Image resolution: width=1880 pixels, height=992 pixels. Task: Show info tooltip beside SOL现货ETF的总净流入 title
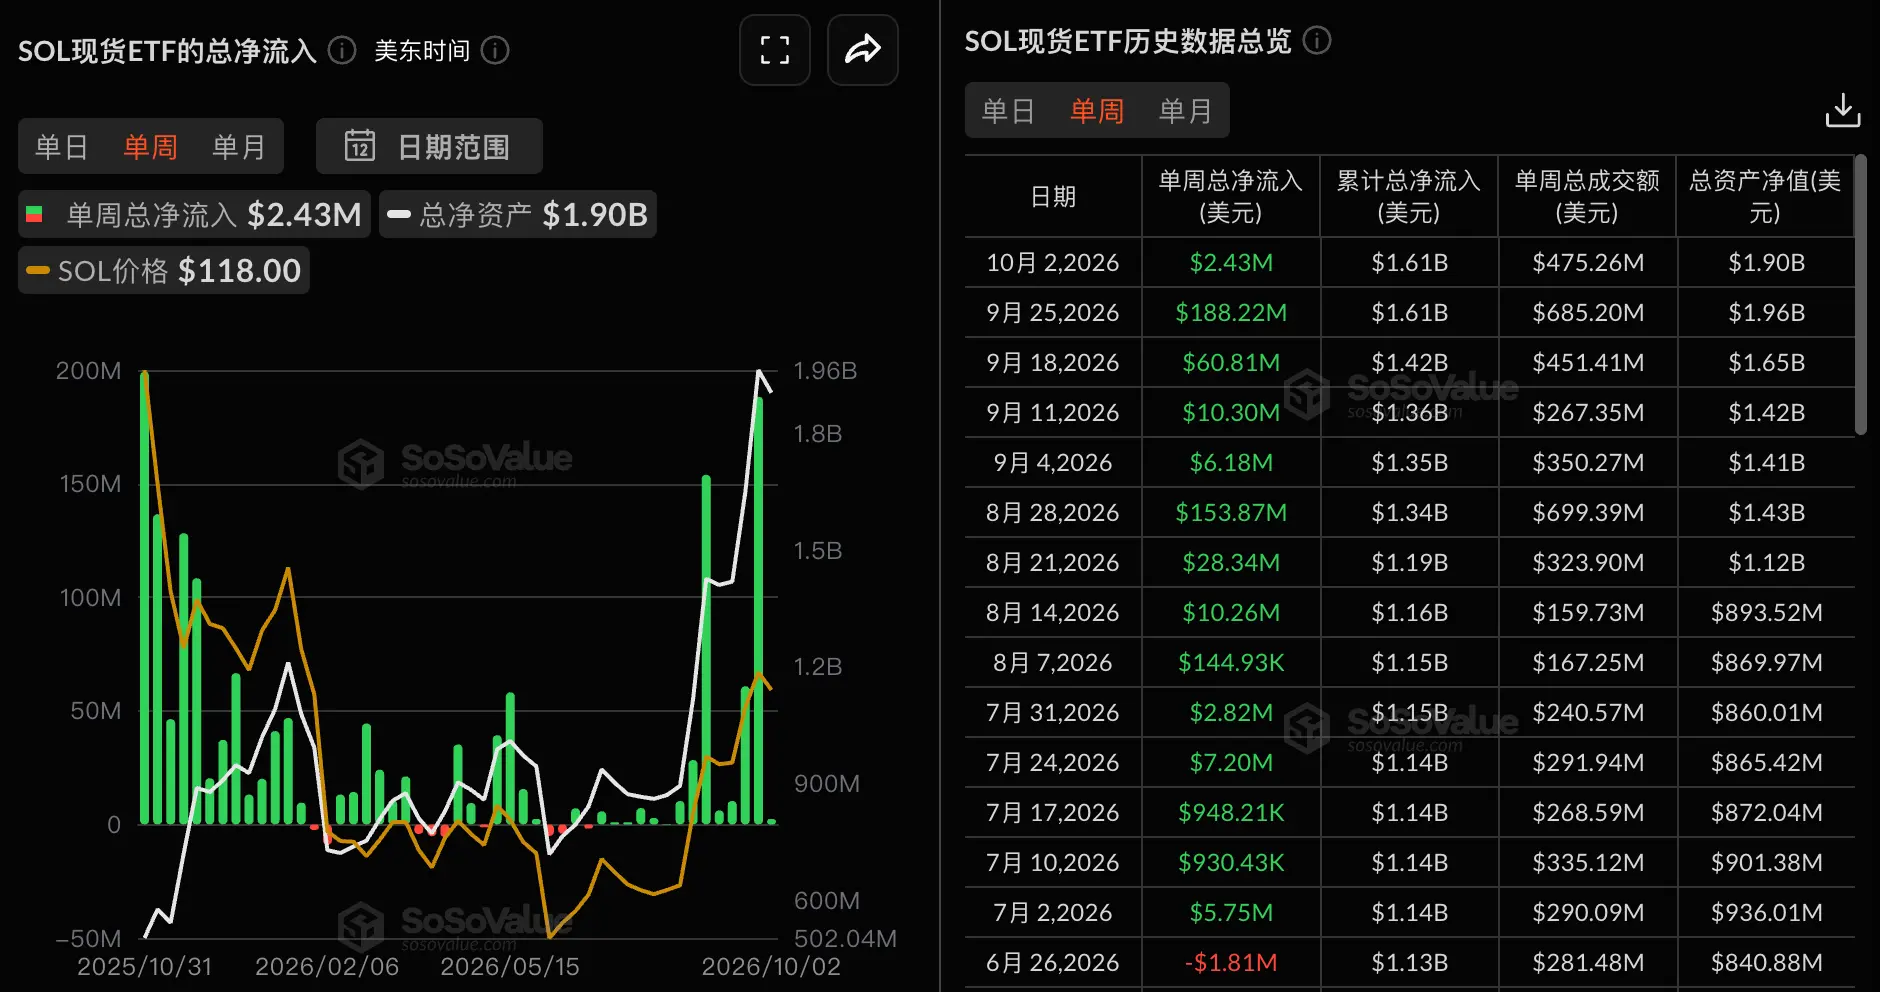[x=342, y=50]
